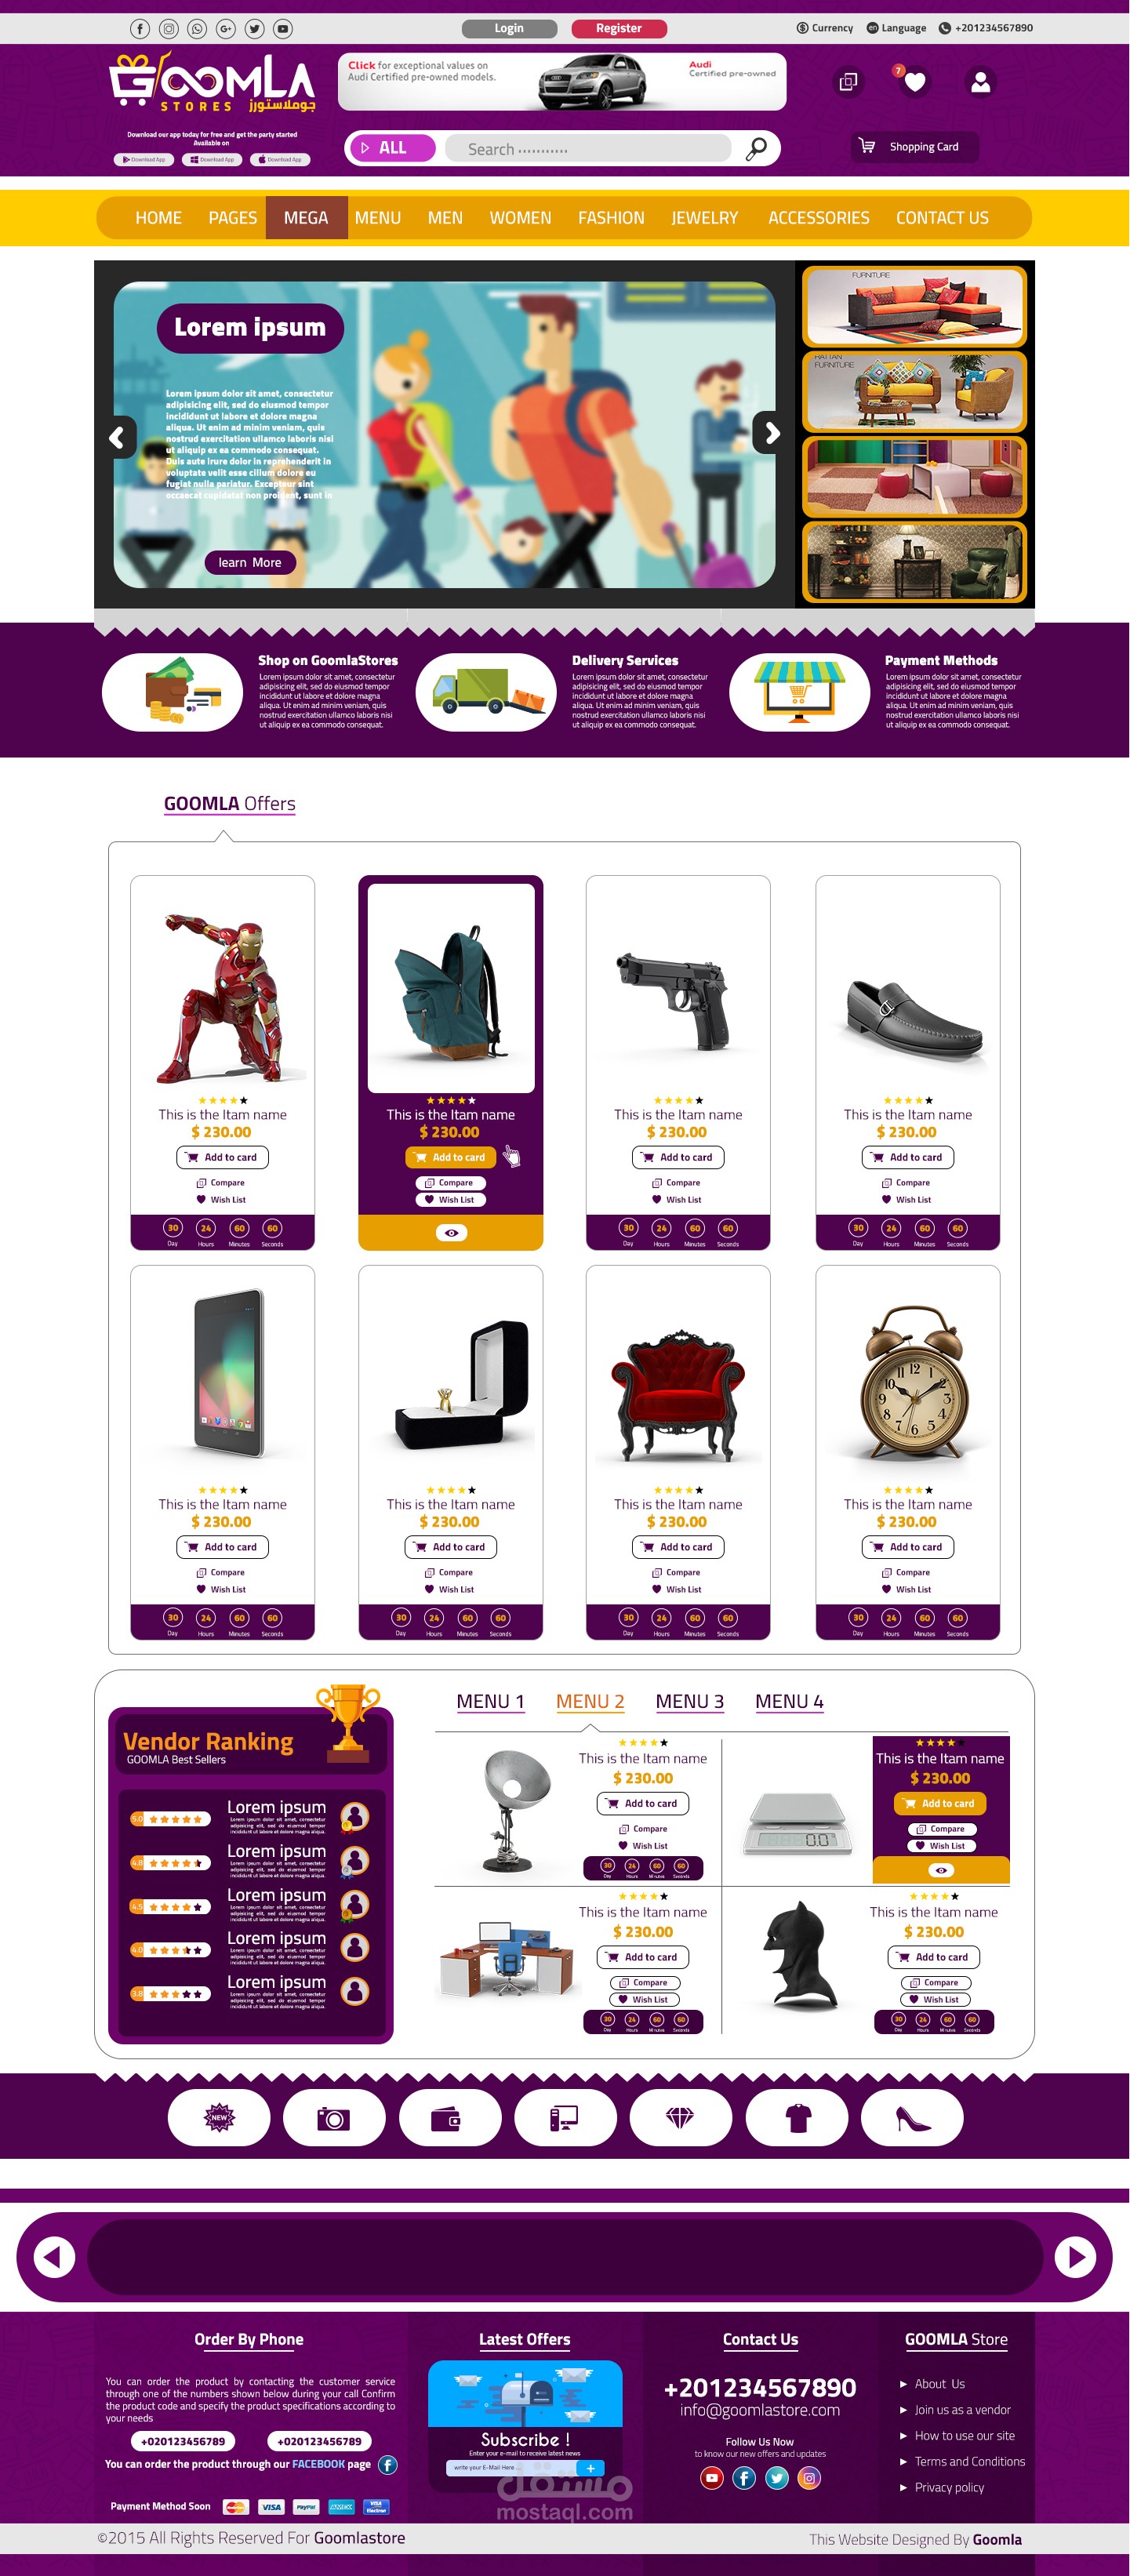Open the compare icon in header
Image resolution: width=1130 pixels, height=2576 pixels.
(x=848, y=82)
